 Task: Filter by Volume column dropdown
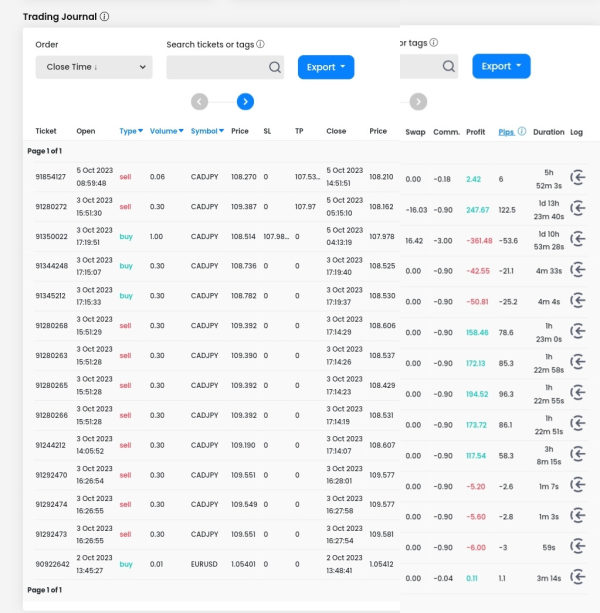pos(167,131)
